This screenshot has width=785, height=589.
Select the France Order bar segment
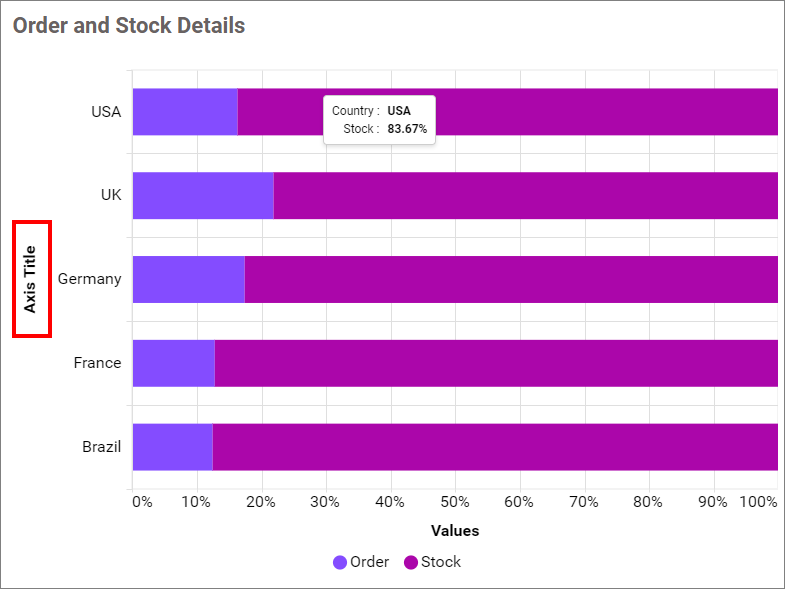pyautogui.click(x=173, y=363)
